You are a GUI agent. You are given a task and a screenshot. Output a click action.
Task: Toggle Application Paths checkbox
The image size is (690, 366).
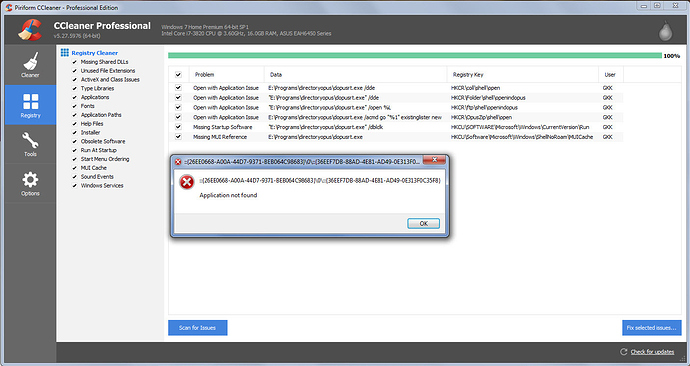[x=74, y=115]
